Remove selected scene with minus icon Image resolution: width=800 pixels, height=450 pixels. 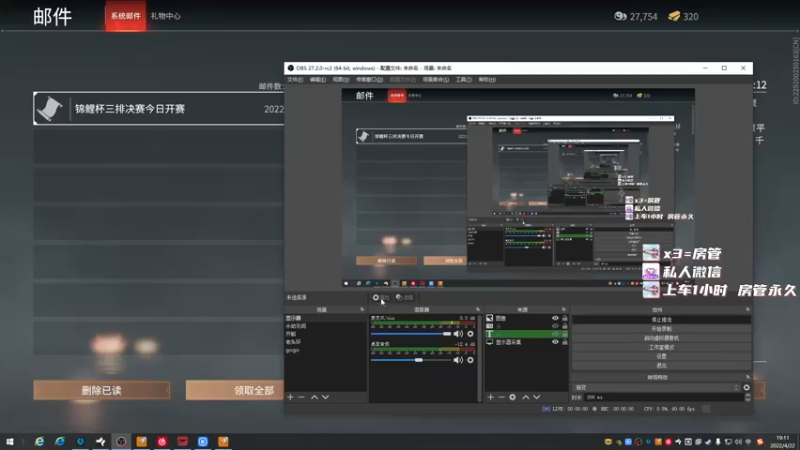coord(301,397)
